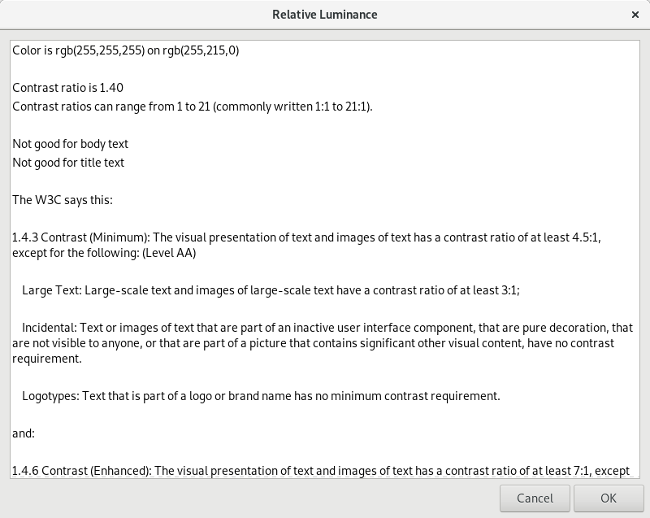Click the 'Not good for title text' line
The height and width of the screenshot is (518, 650).
coord(68,162)
